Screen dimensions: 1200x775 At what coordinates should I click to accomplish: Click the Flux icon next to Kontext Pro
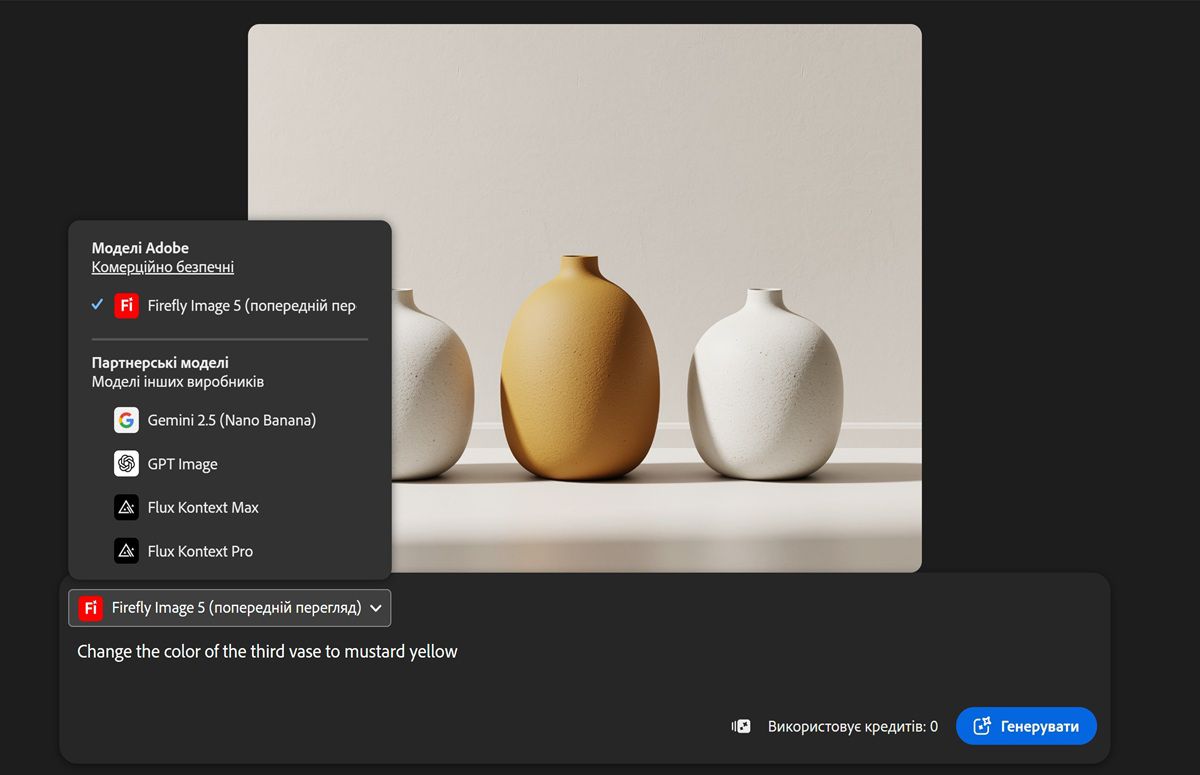coord(126,551)
